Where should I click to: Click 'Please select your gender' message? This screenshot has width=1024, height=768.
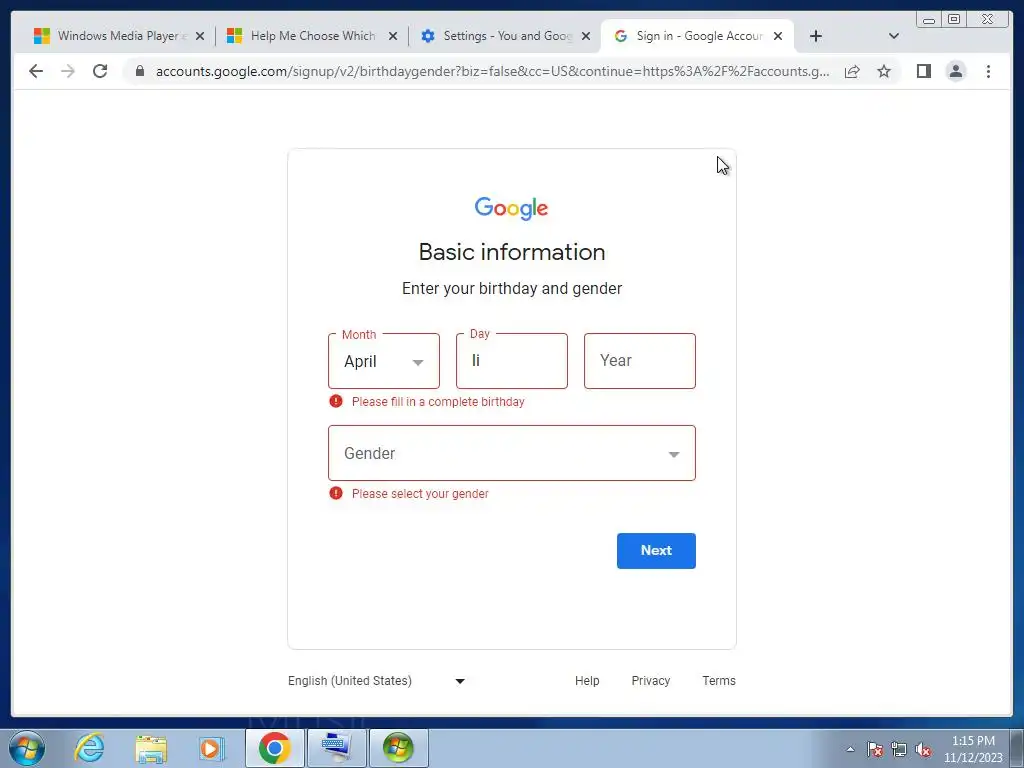click(420, 494)
